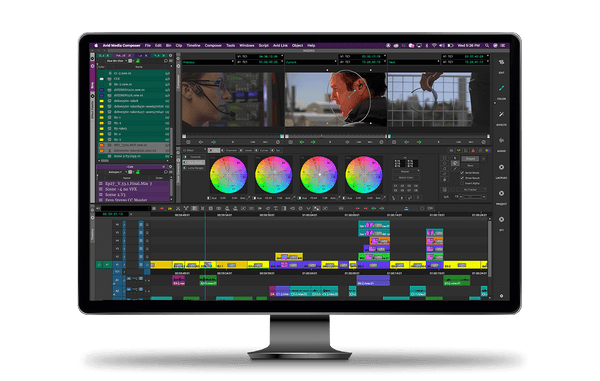Image resolution: width=600 pixels, height=381 pixels.
Task: Toggle the Invert Alpha checkbox
Action: point(462,183)
